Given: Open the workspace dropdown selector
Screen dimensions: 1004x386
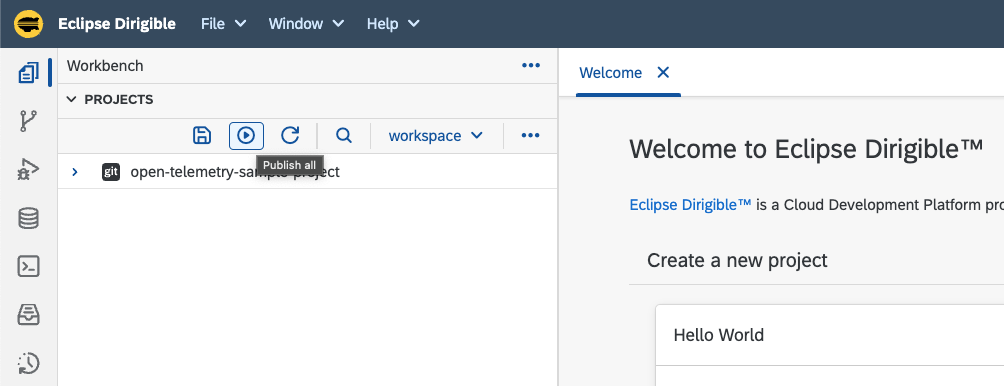Looking at the screenshot, I should [435, 136].
